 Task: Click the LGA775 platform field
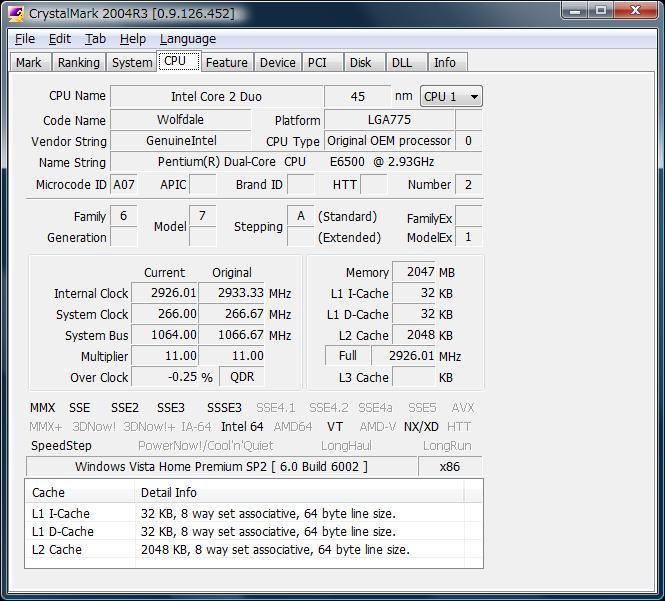click(389, 120)
